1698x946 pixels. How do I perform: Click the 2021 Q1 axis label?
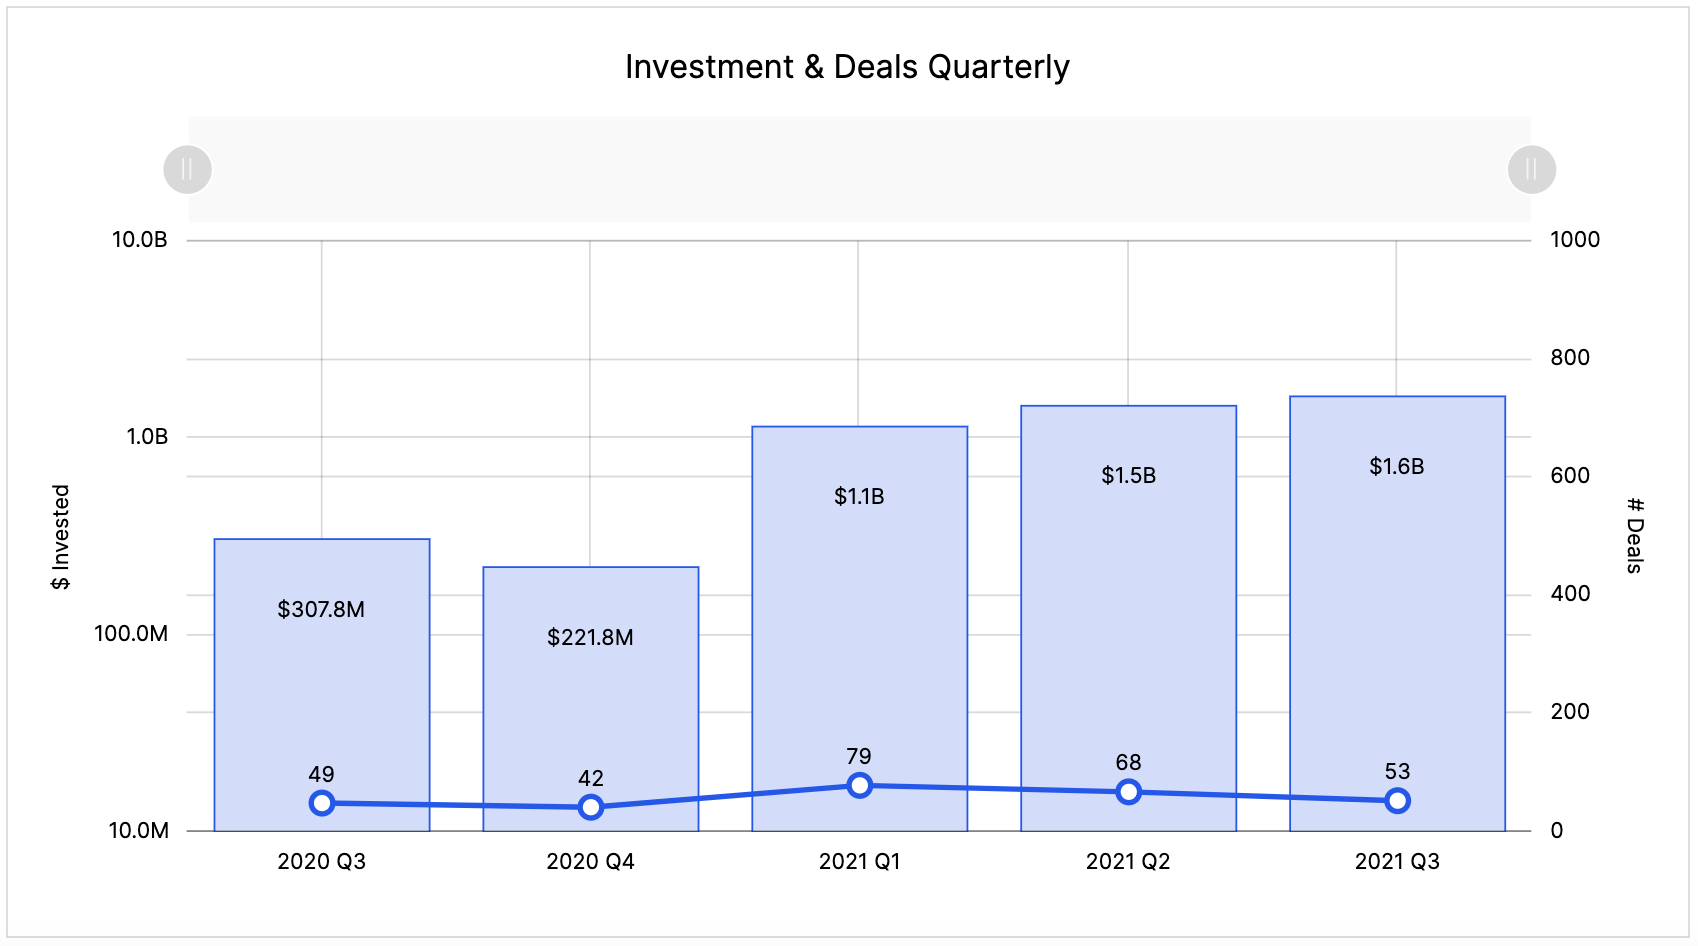pyautogui.click(x=859, y=861)
